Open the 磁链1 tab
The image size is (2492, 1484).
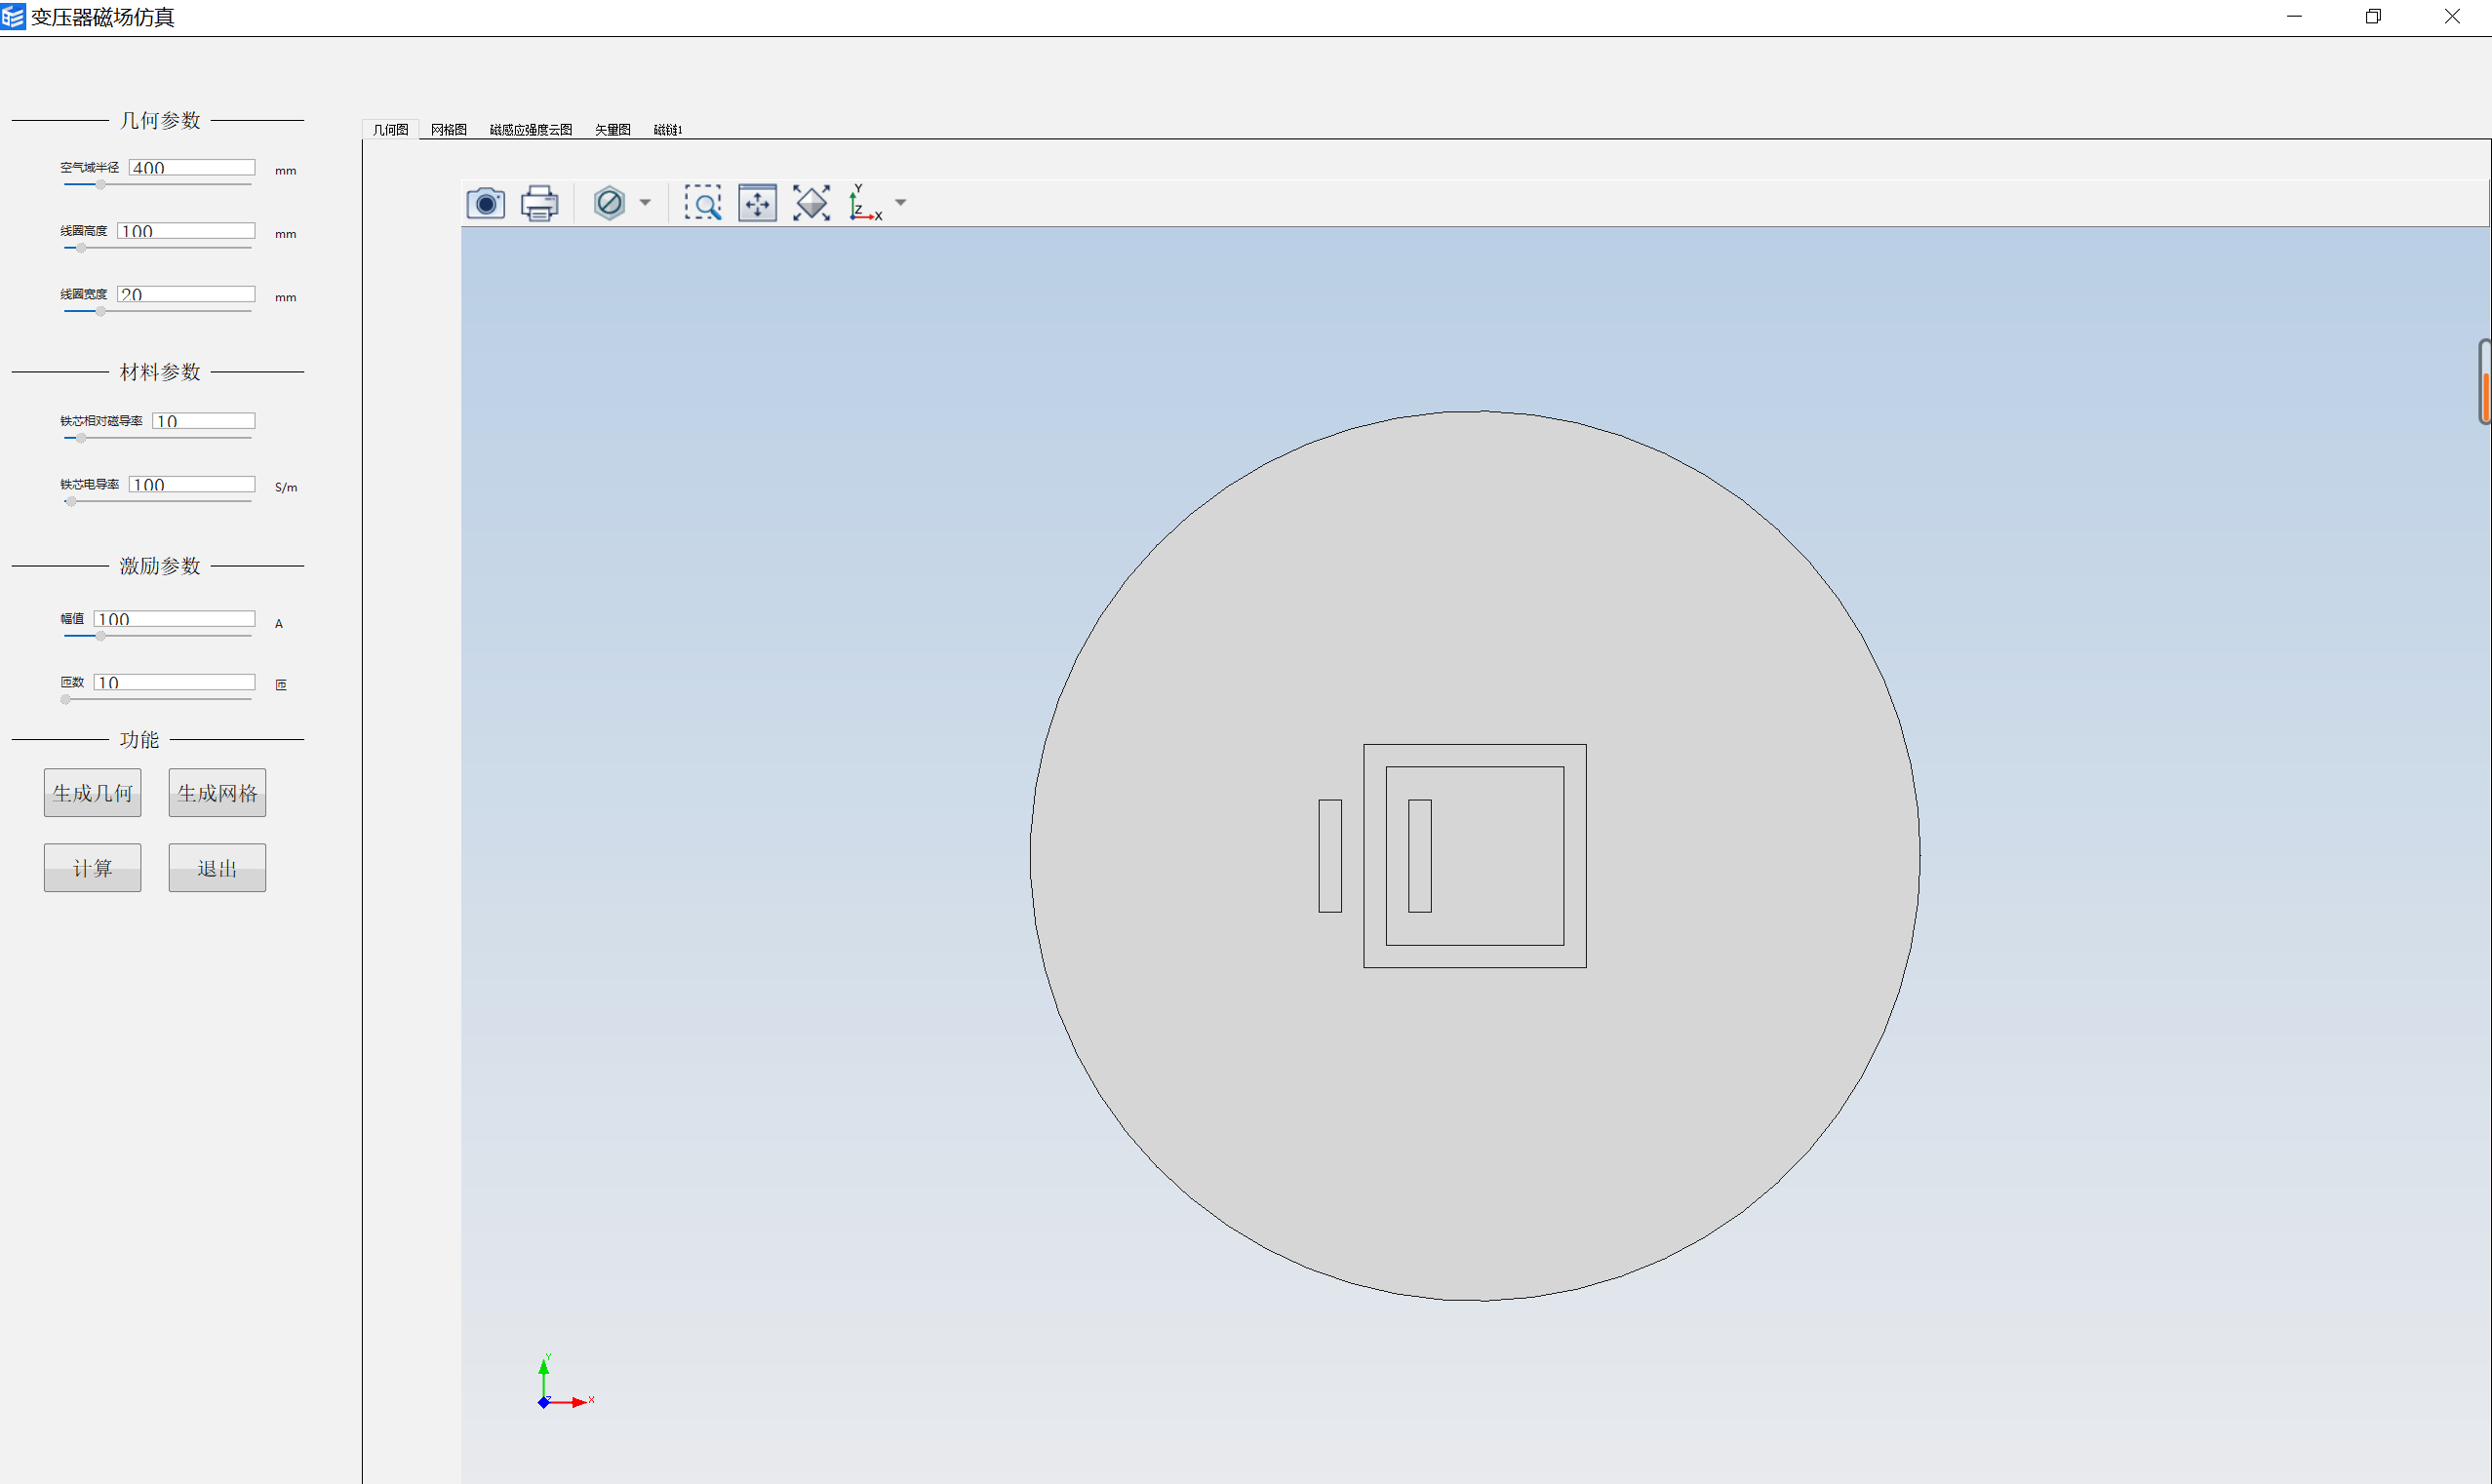667,130
